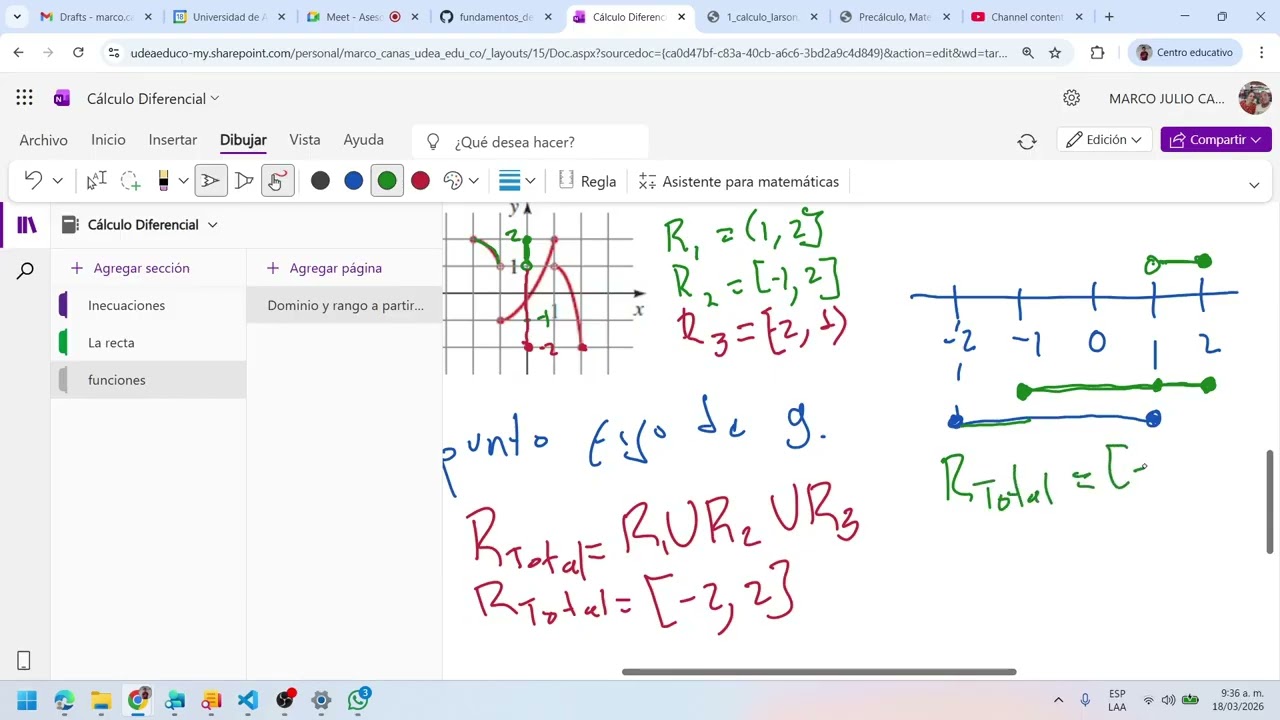Click the horizontal scrollbar thumb
Screen dimensions: 1280x720
coord(819,672)
